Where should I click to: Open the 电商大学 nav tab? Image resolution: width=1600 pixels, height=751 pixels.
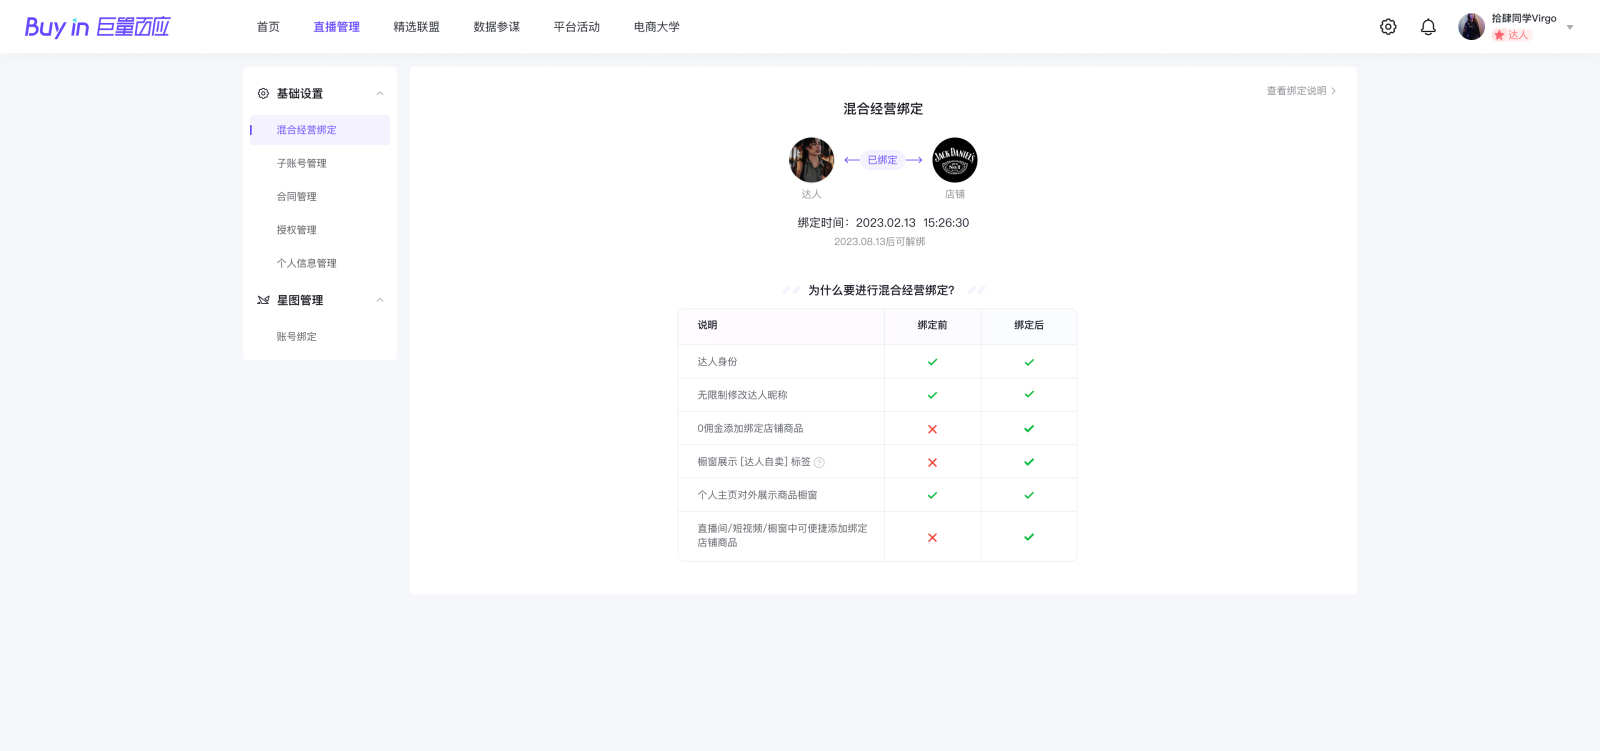click(656, 27)
